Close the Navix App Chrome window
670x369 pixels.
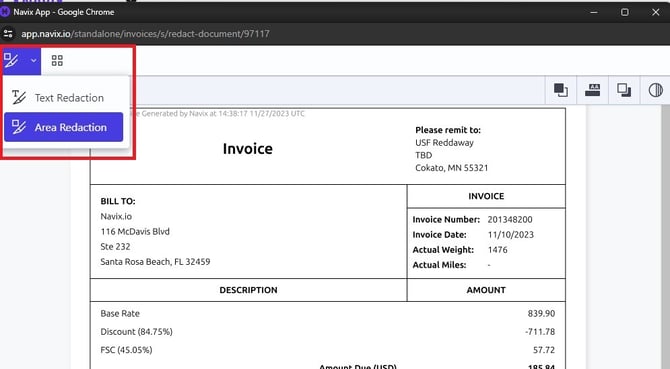(x=655, y=12)
